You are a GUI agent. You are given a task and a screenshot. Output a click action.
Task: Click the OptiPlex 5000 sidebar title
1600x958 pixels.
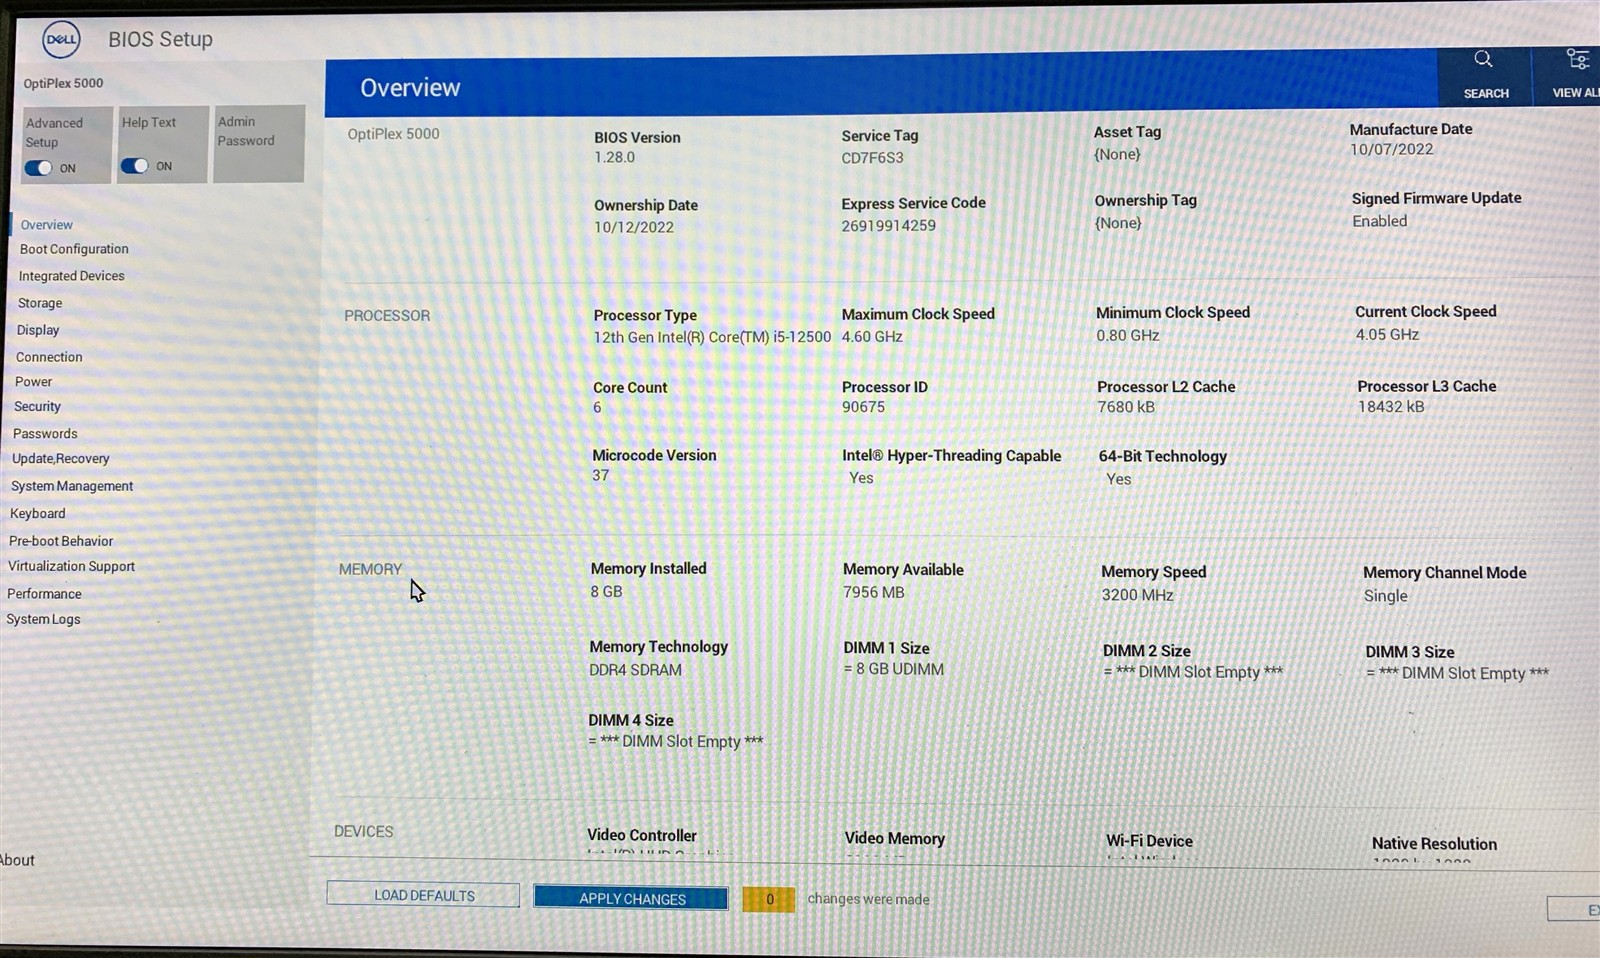click(63, 83)
